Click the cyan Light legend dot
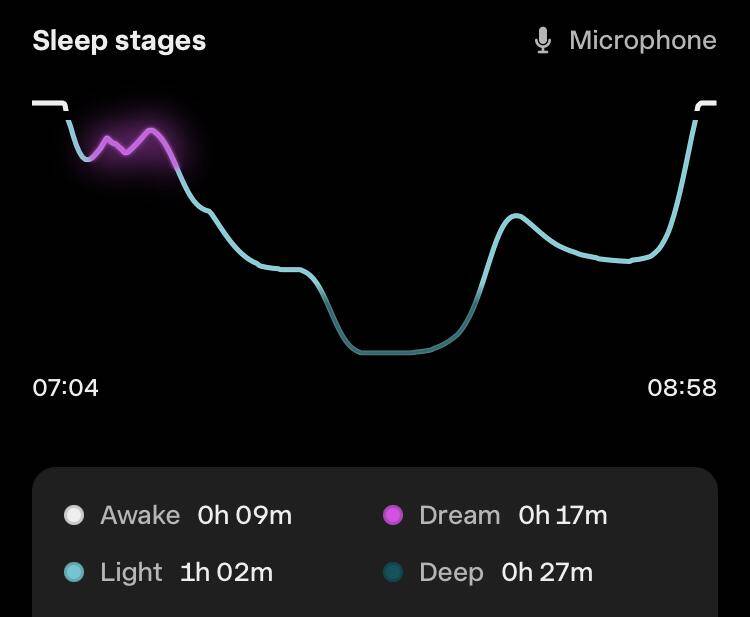750x617 pixels. (x=74, y=572)
